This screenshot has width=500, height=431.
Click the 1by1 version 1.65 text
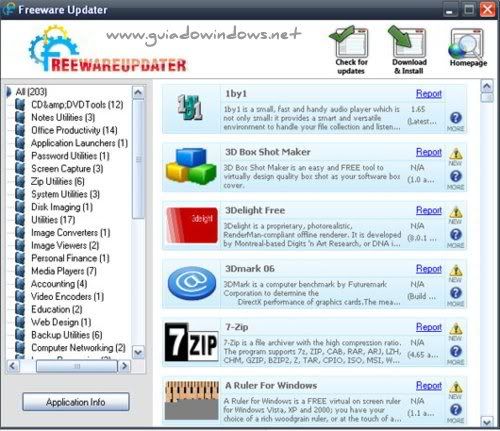pyautogui.click(x=418, y=109)
